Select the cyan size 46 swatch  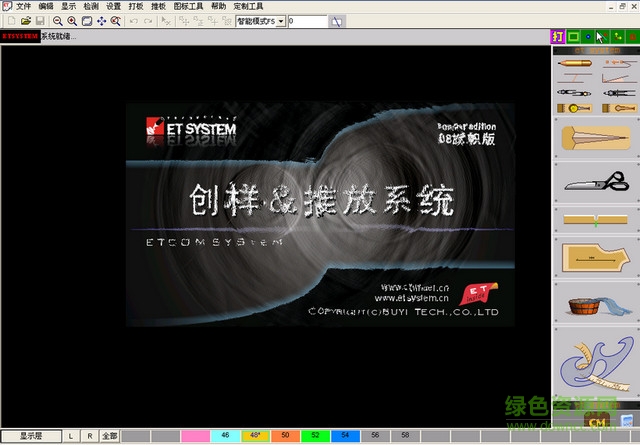tap(226, 436)
